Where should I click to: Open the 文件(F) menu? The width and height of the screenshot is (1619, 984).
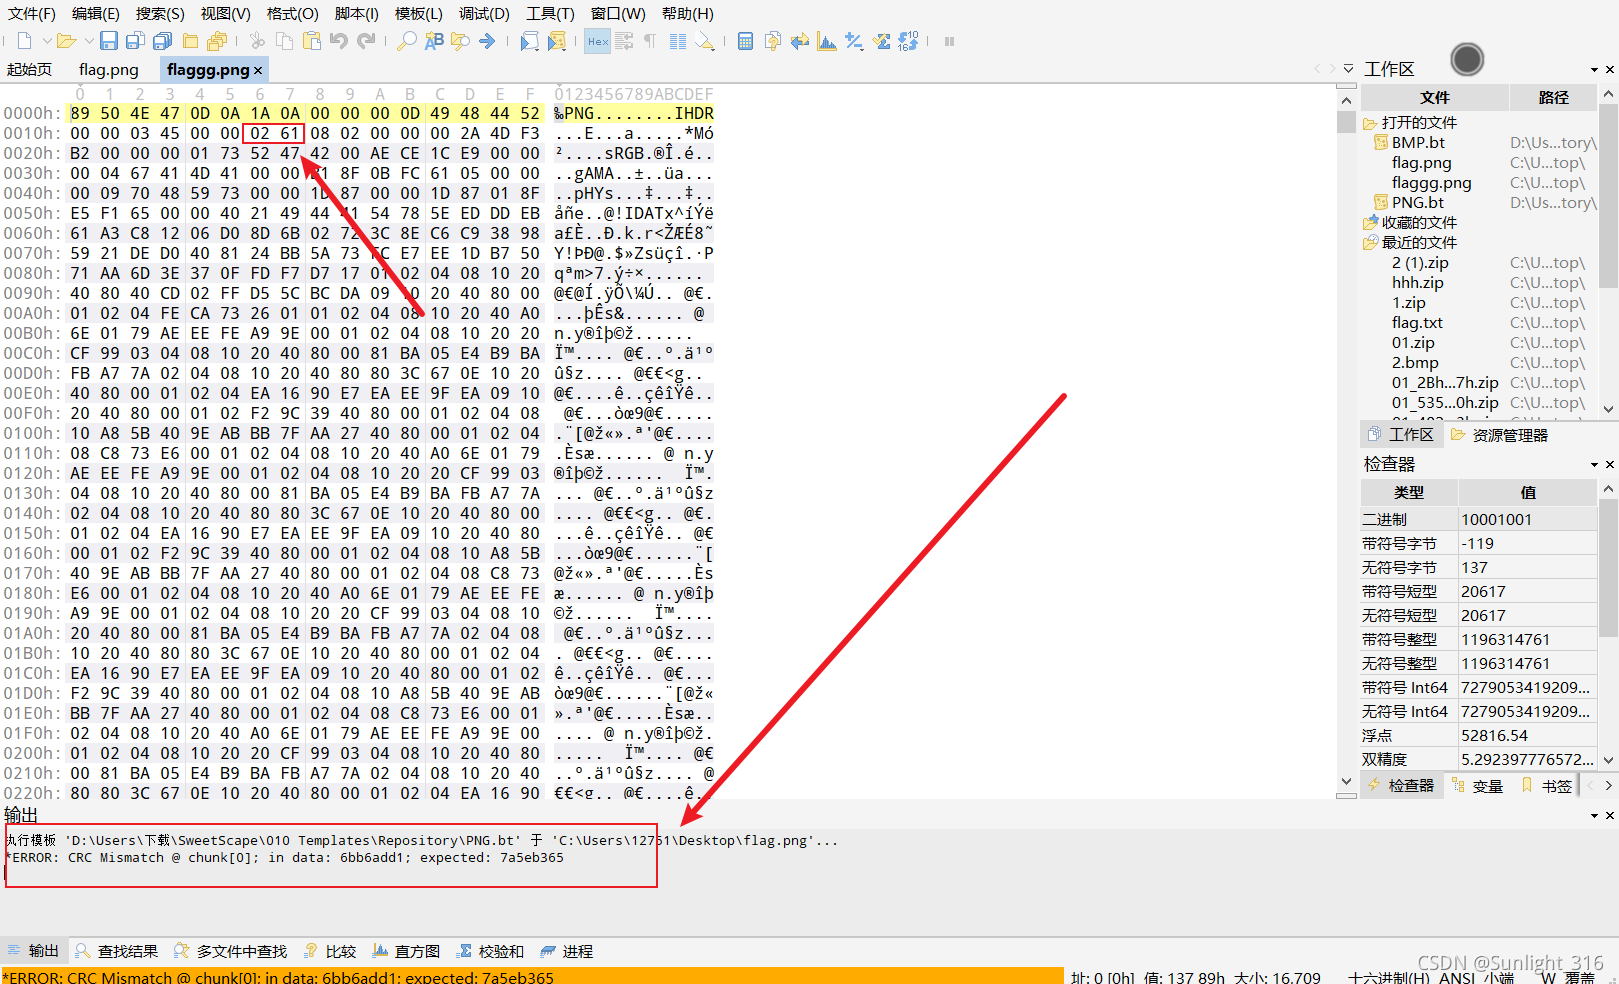tap(32, 14)
